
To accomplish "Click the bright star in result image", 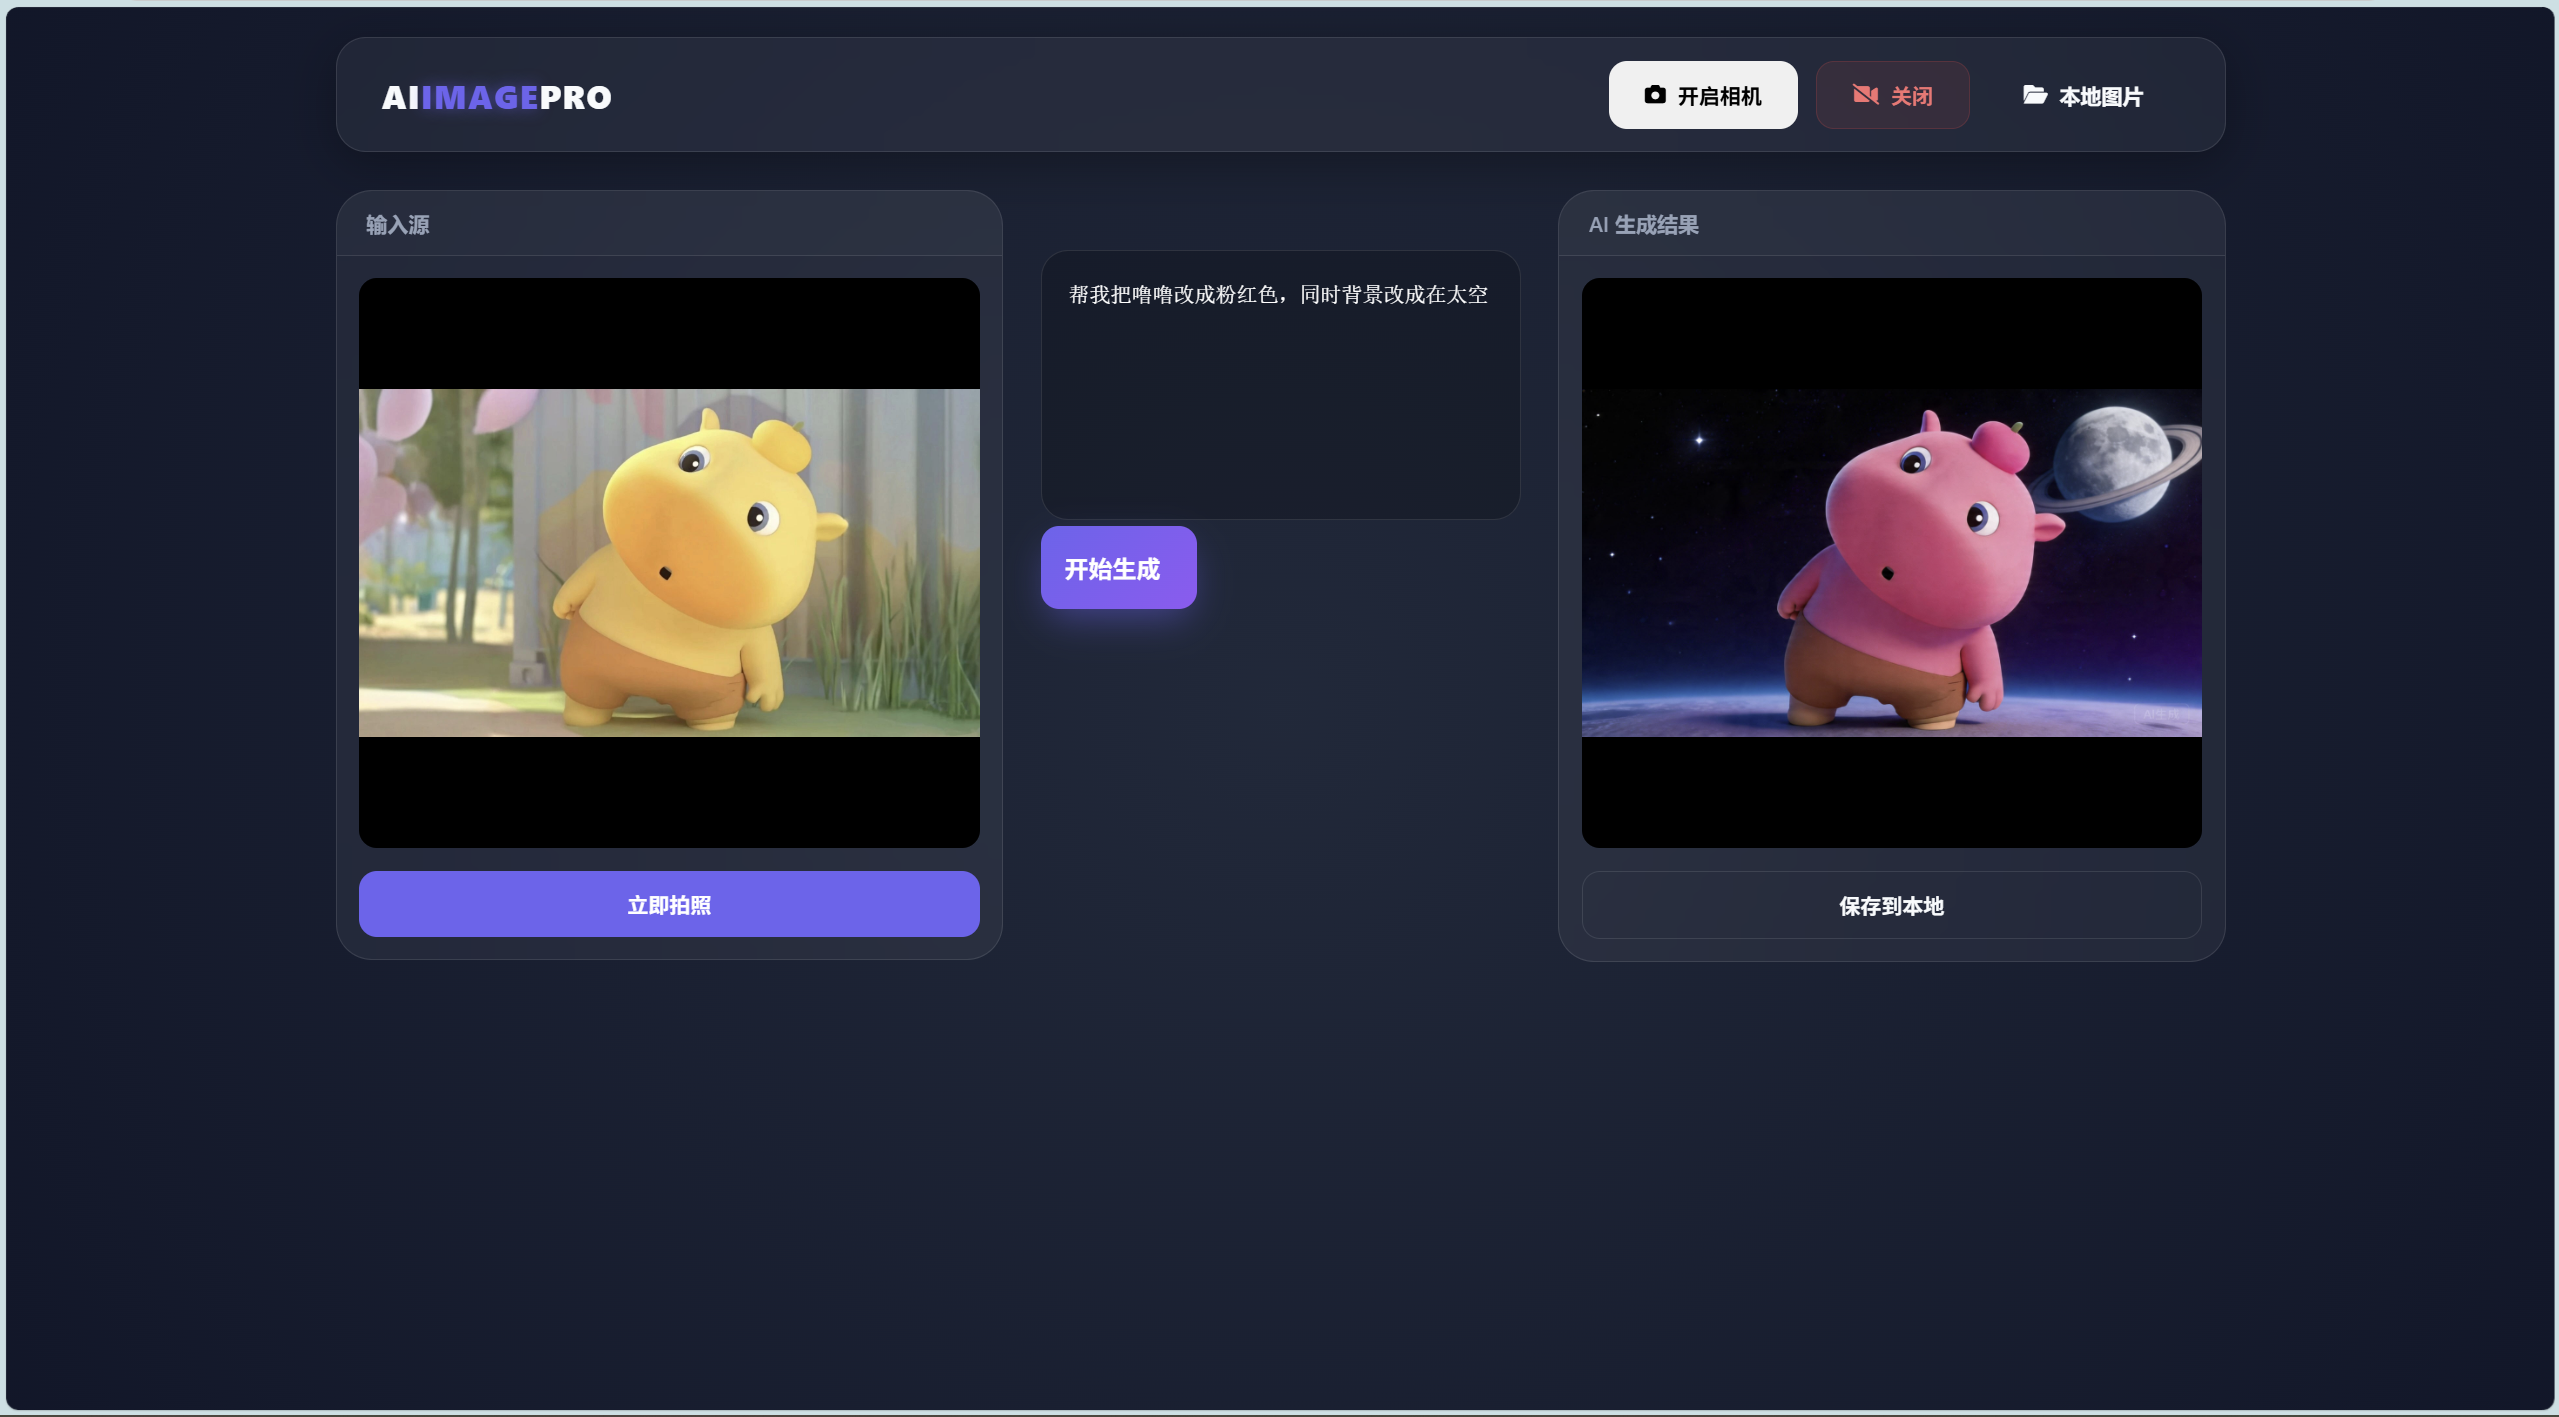I will [x=1698, y=440].
